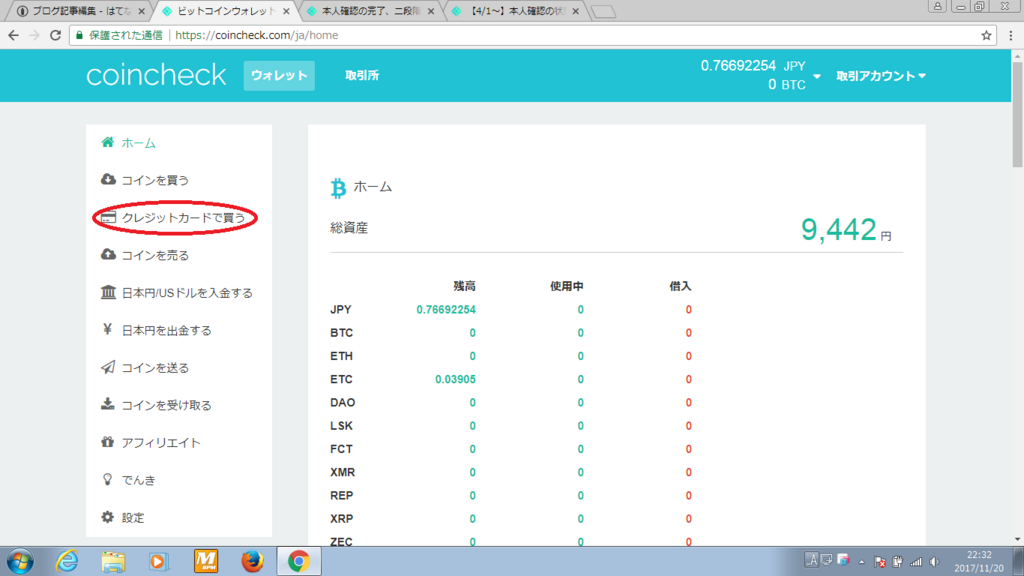This screenshot has height=576, width=1024.
Task: Click the 使用中 column header
Action: 566,286
